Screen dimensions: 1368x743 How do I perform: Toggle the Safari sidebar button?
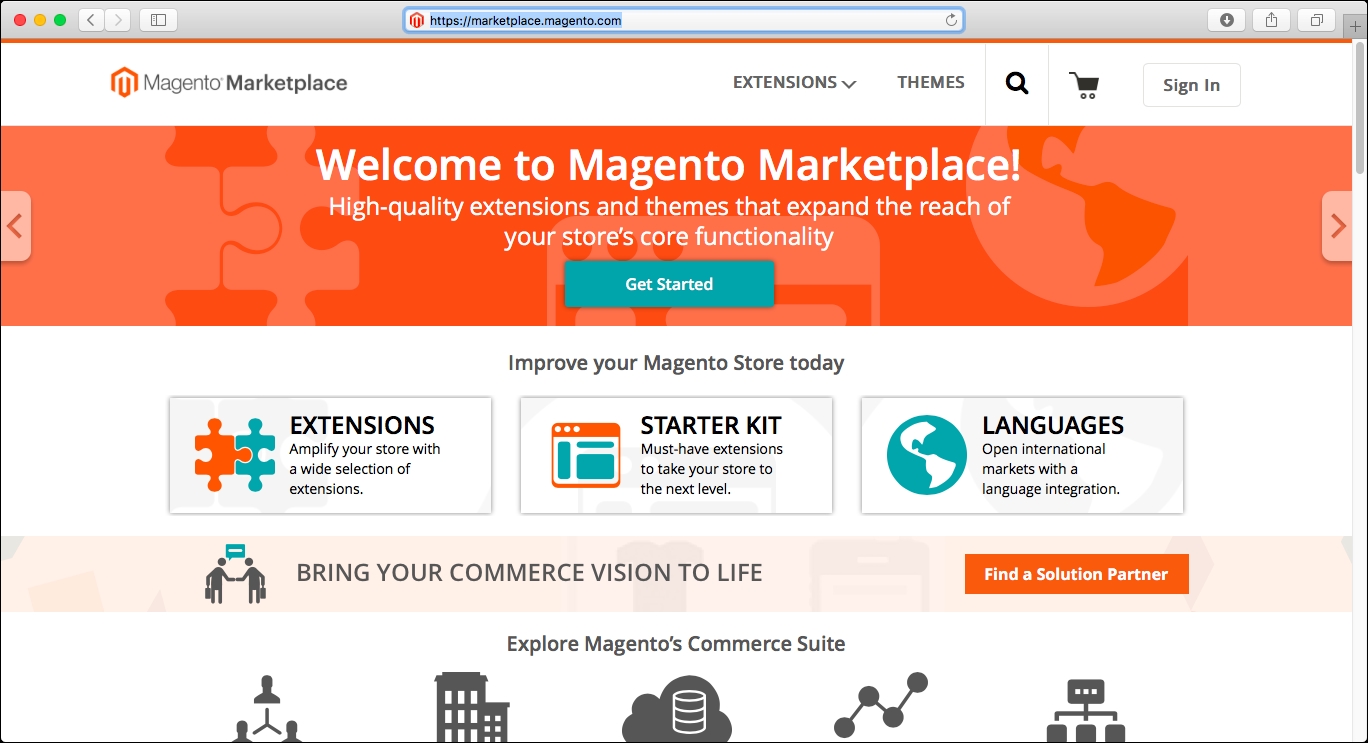(x=158, y=20)
